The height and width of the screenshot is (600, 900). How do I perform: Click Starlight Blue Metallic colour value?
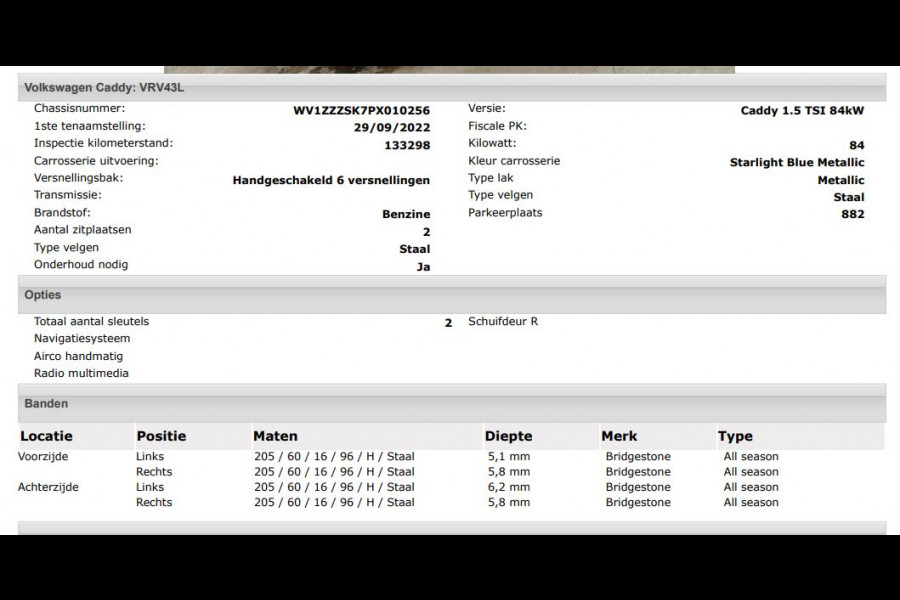tap(797, 162)
